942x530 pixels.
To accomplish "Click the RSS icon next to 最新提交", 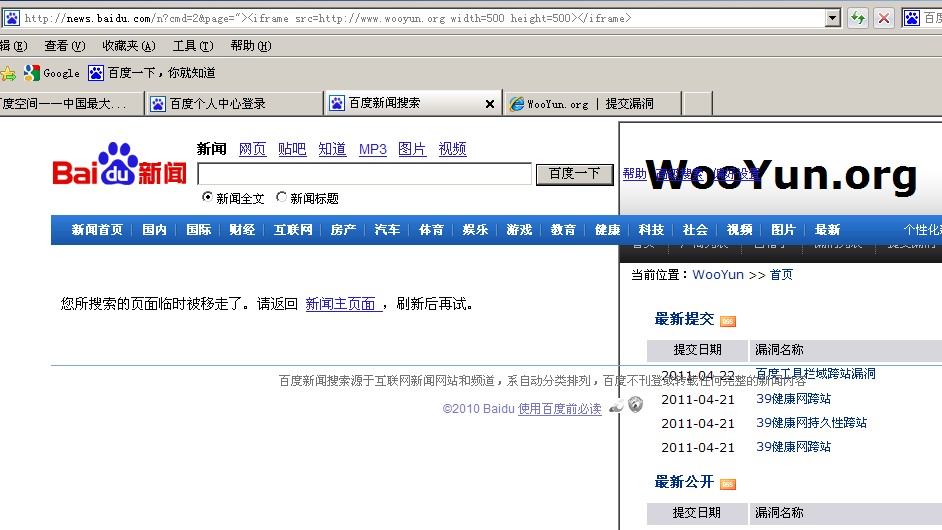I will coord(728,321).
